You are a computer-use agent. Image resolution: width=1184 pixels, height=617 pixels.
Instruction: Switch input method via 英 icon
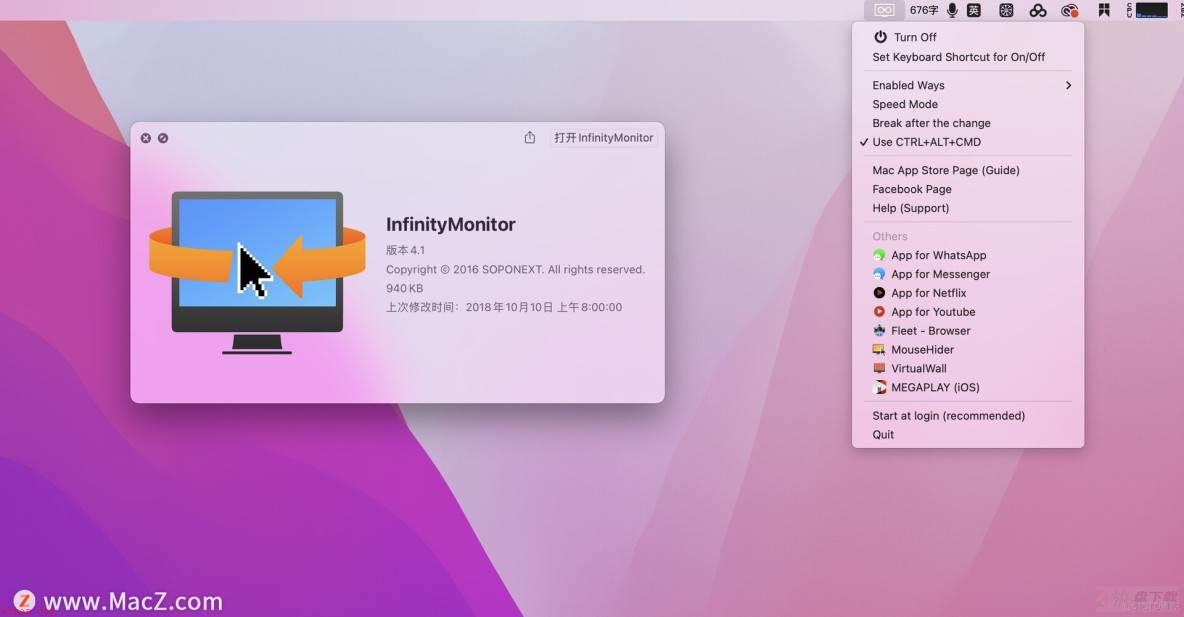point(974,10)
